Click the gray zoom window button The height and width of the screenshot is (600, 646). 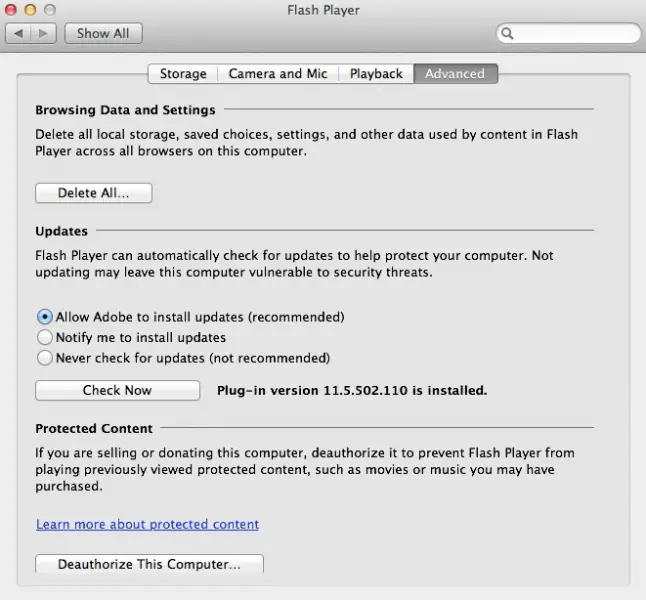(50, 9)
